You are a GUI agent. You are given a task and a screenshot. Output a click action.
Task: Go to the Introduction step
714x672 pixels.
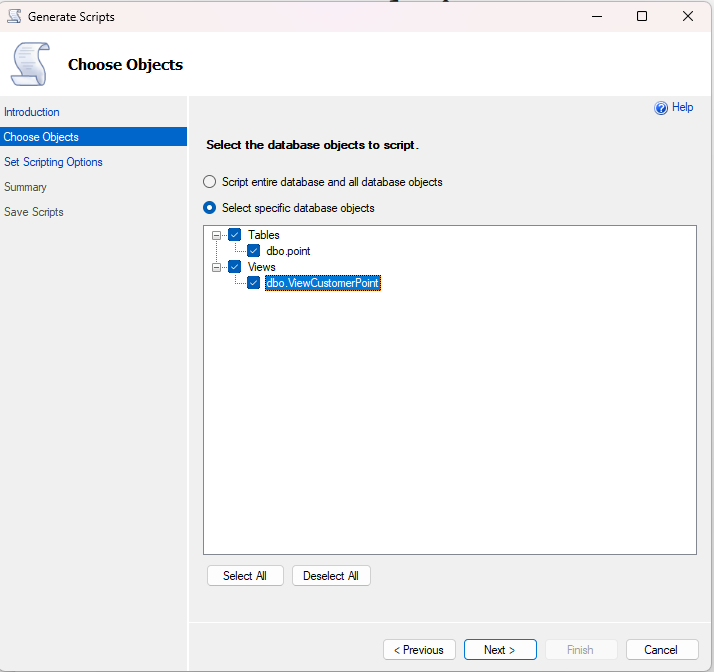[x=32, y=112]
